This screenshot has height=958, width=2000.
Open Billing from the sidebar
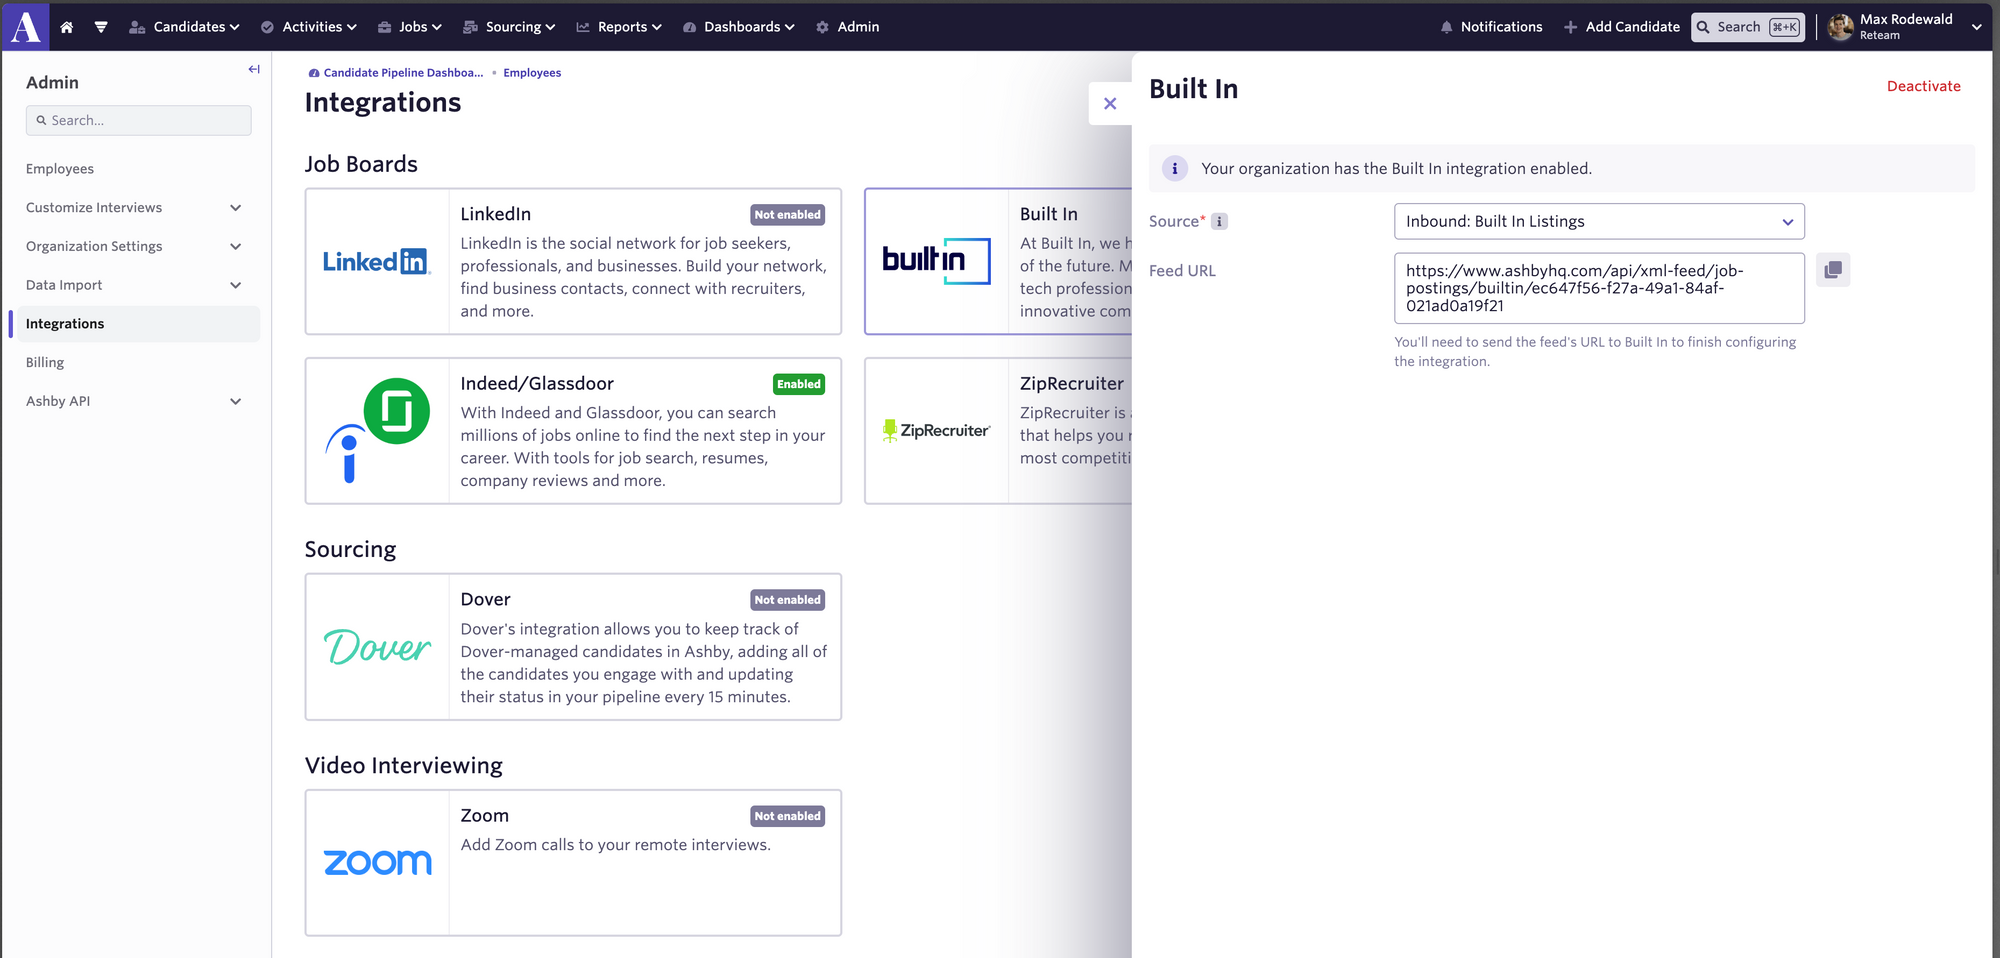(44, 362)
